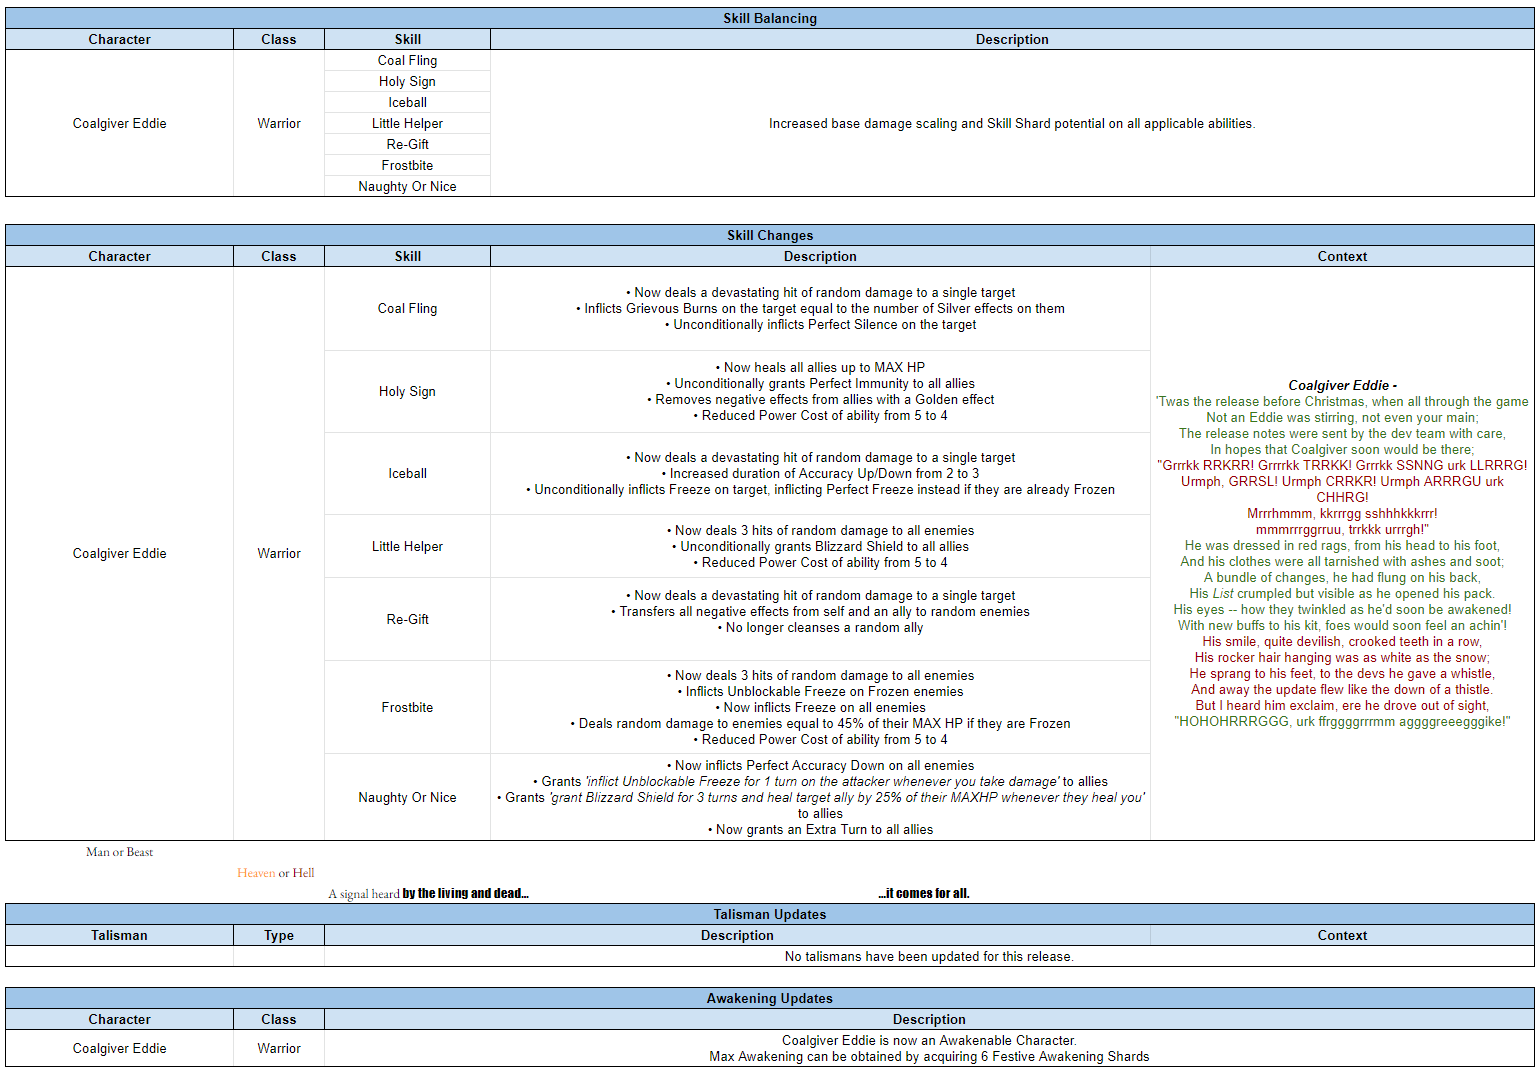The width and height of the screenshot is (1540, 1072).
Task: Click 'Coal Fling' skill in Skill Changes
Action: (407, 308)
